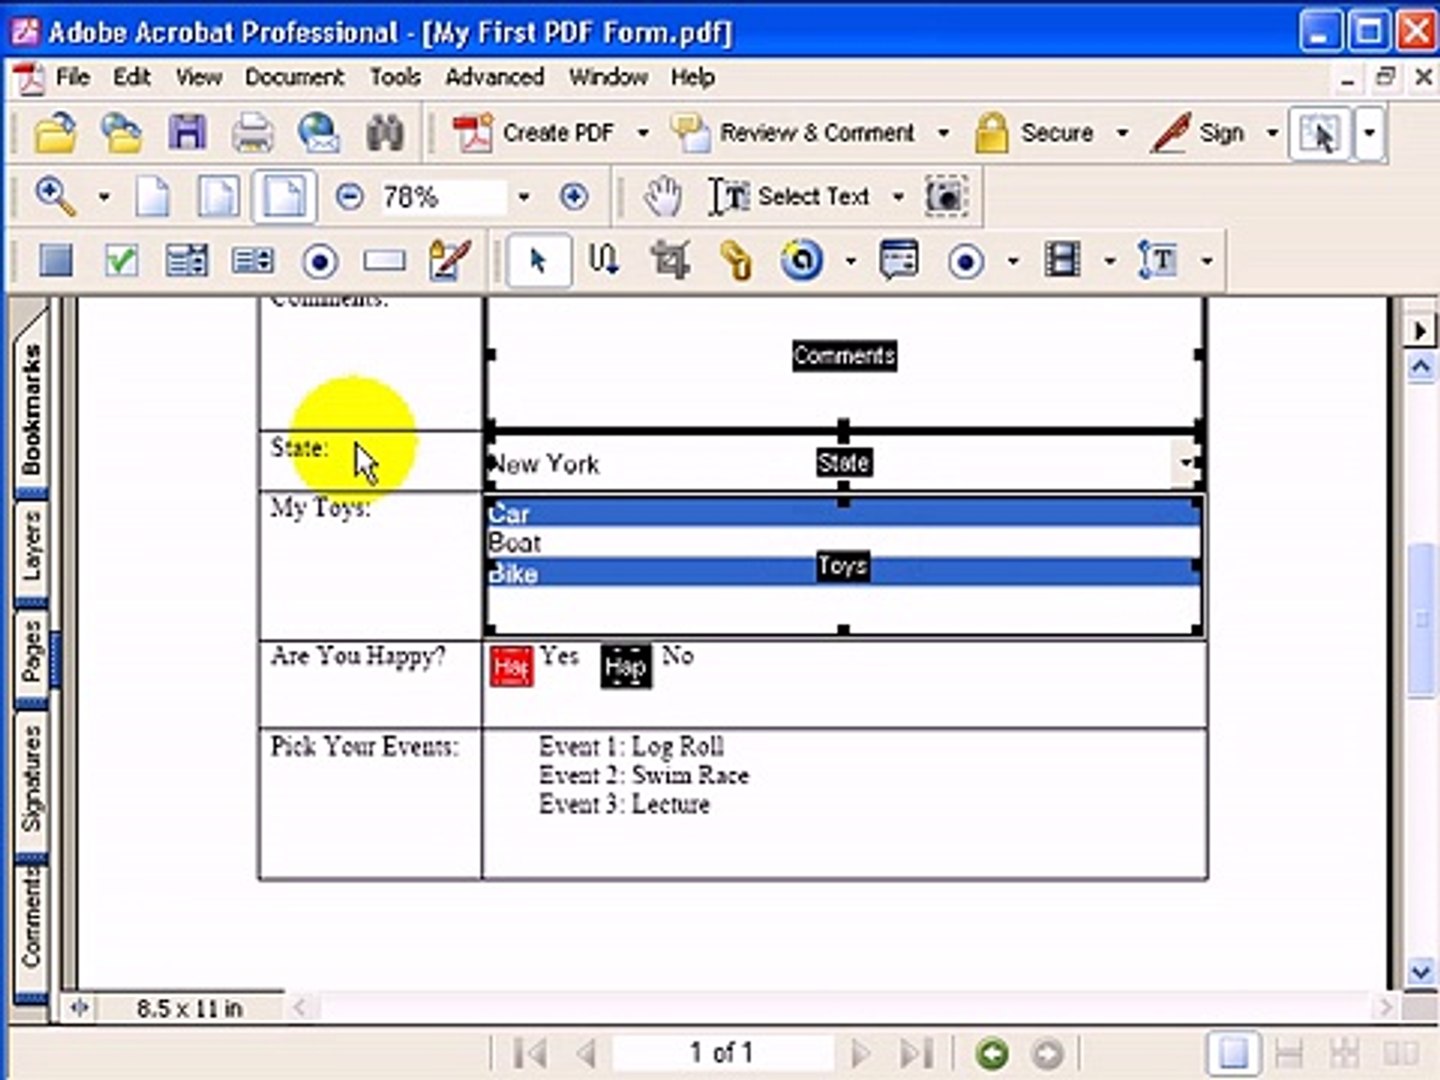Screen dimensions: 1440x1080
Task: Choose the Radio Button form tool
Action: coord(320,261)
